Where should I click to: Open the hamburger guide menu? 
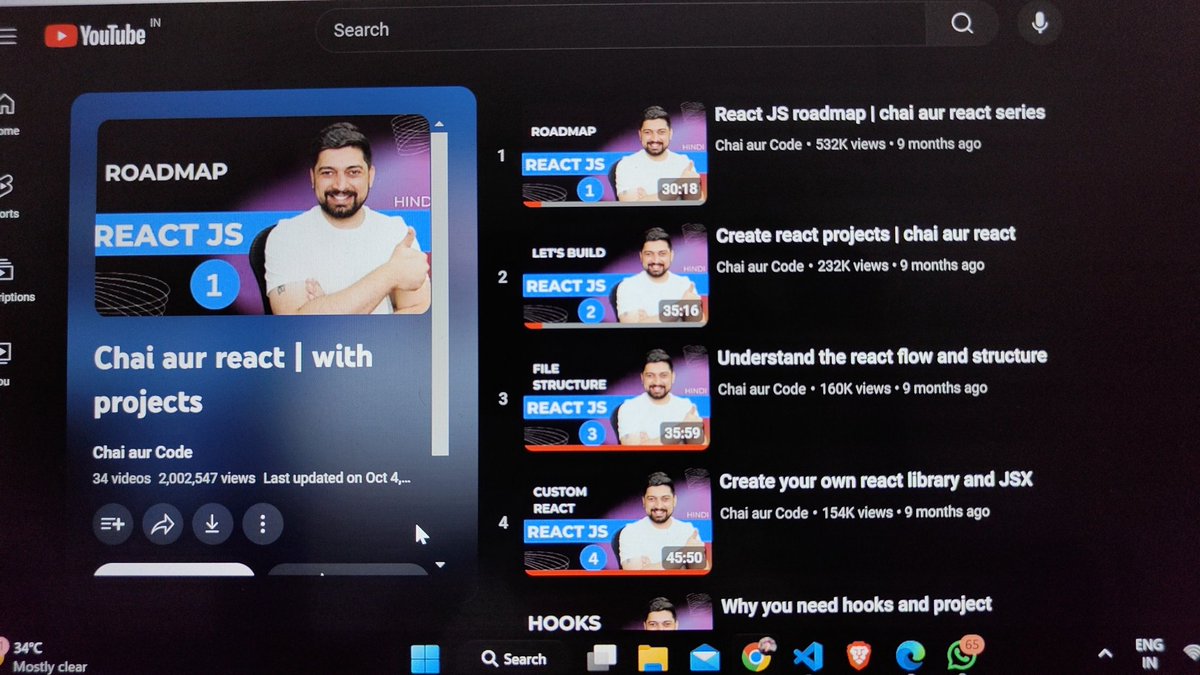8,37
